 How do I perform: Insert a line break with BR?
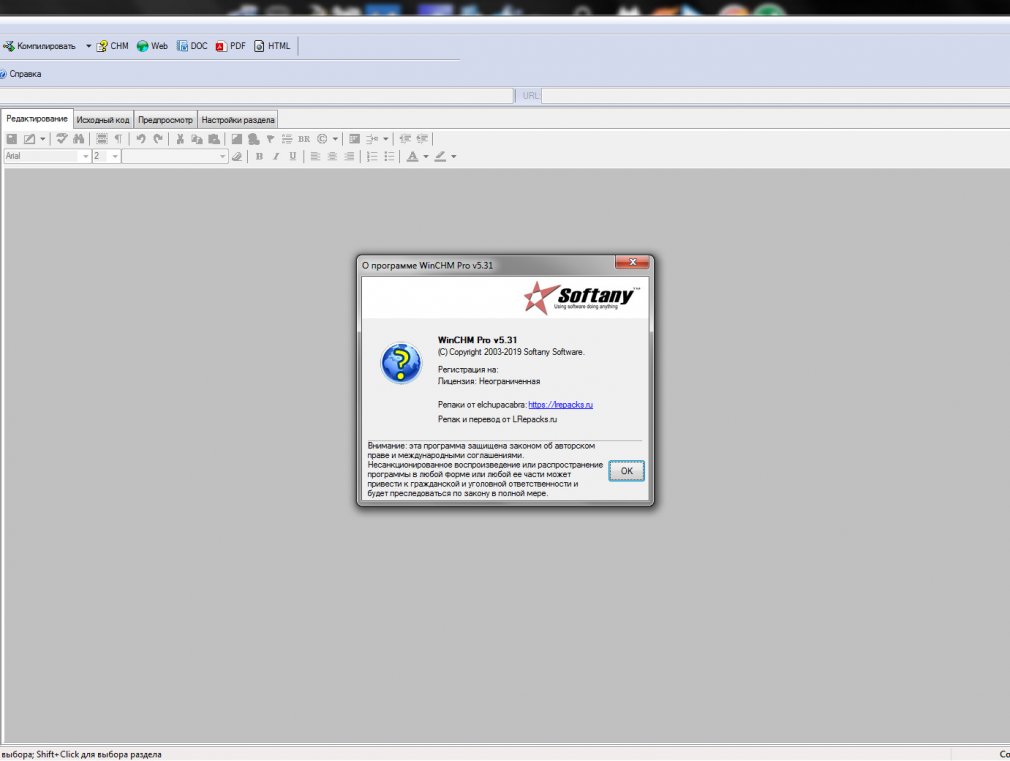point(304,139)
